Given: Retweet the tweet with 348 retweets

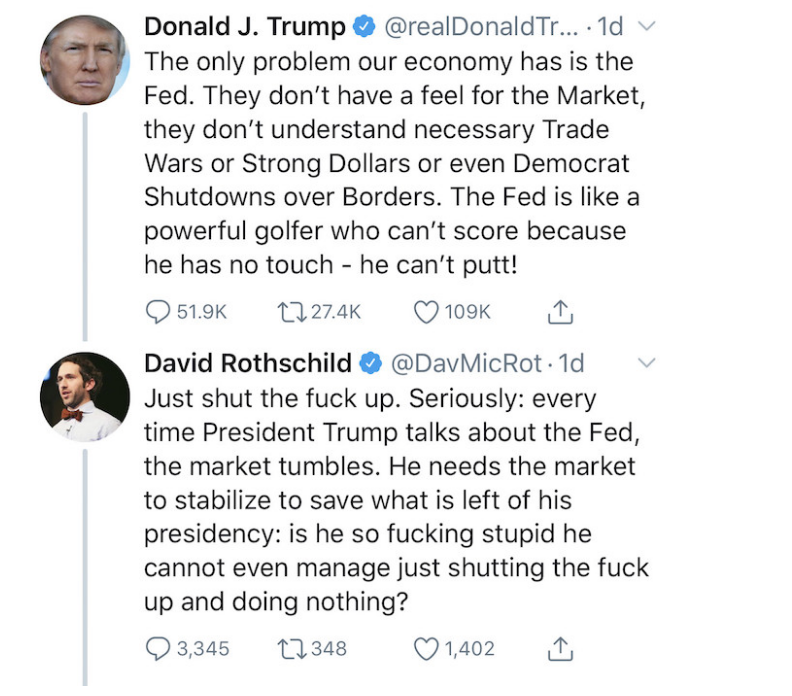Looking at the screenshot, I should 287,648.
